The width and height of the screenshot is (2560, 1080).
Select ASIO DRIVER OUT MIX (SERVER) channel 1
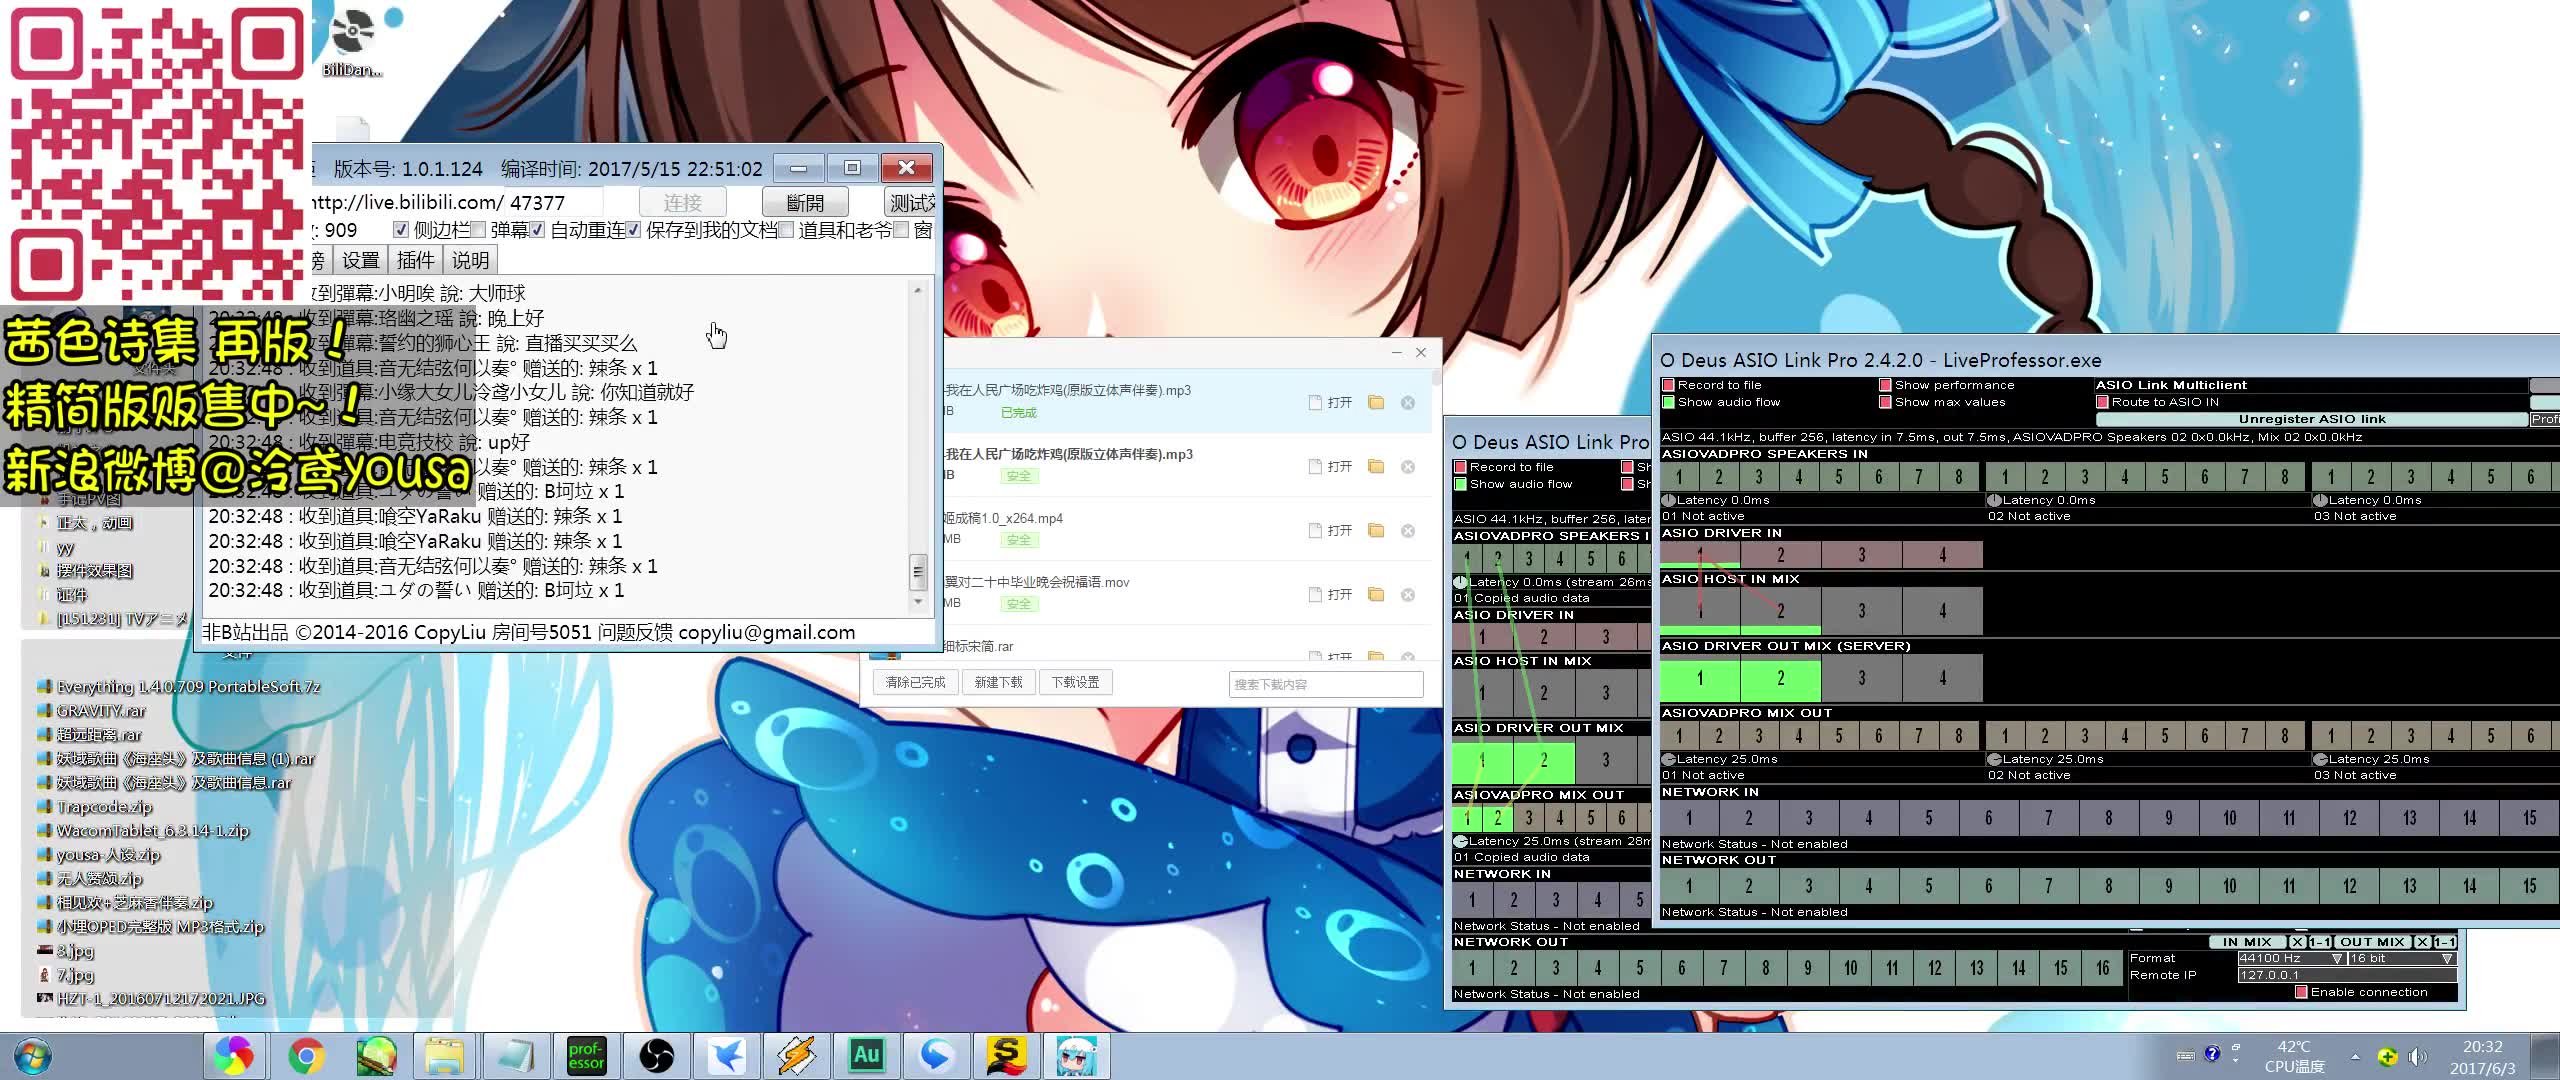[x=1700, y=678]
